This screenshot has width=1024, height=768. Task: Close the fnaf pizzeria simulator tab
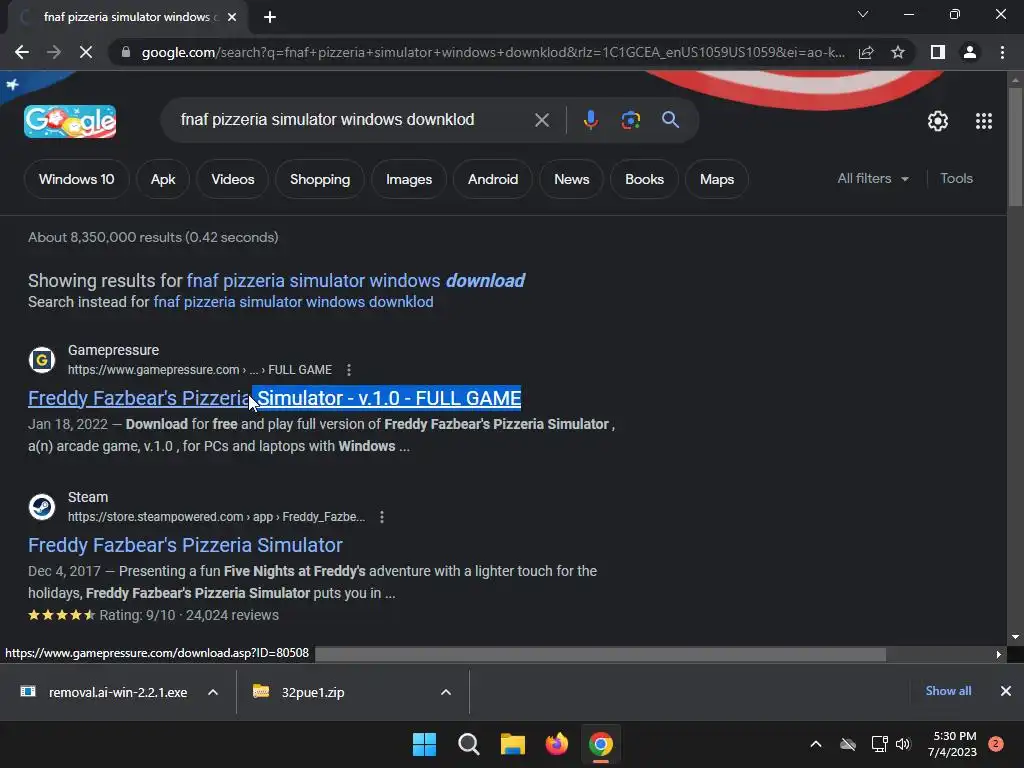click(x=232, y=17)
